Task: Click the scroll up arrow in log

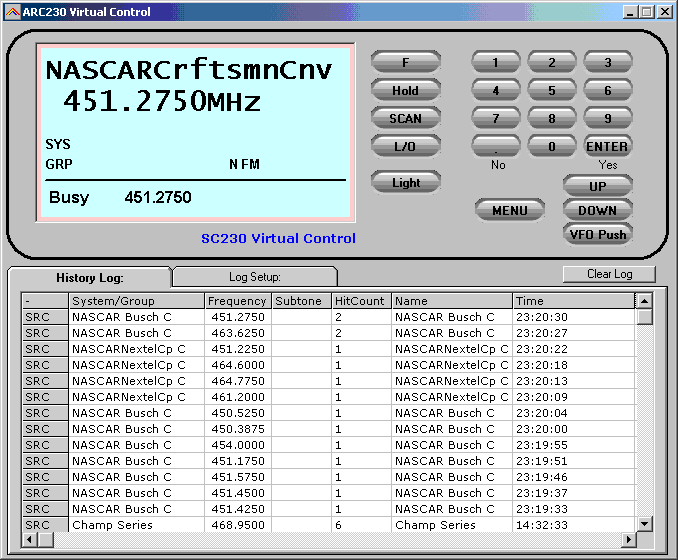Action: pyautogui.click(x=645, y=301)
